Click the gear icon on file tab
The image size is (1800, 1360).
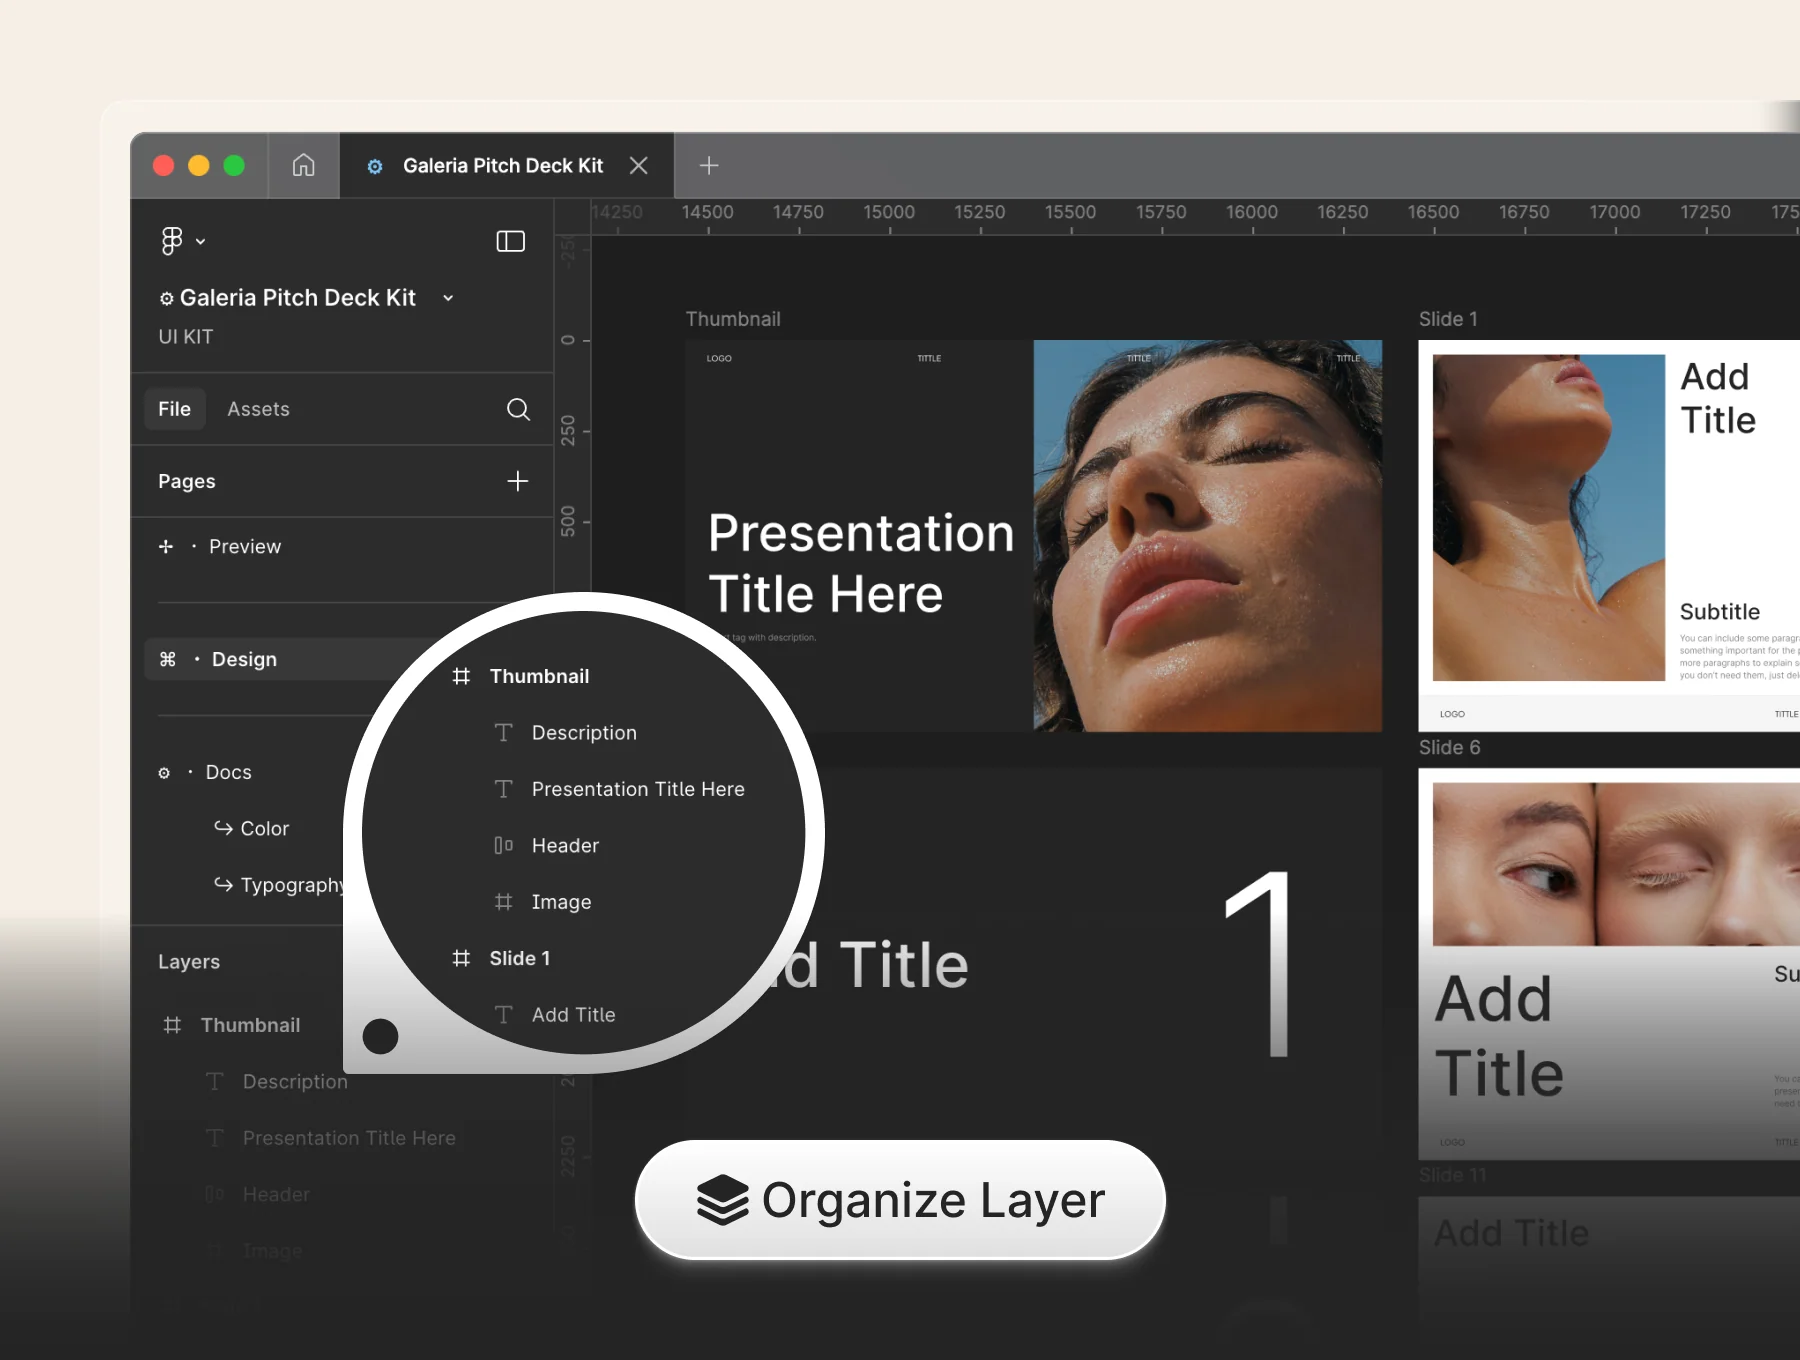coord(375,166)
